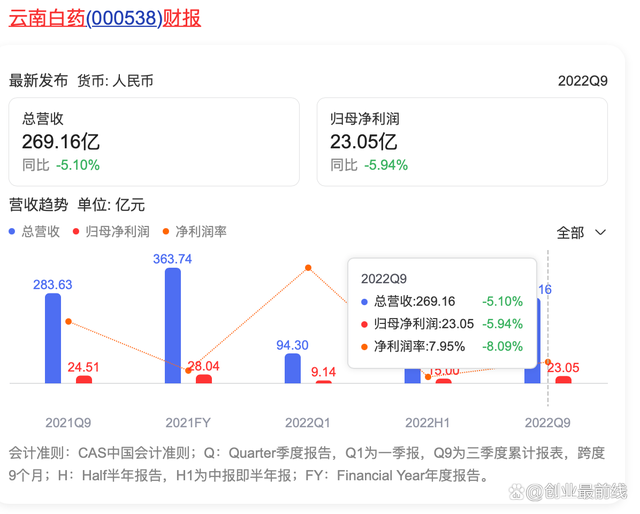Select the 2022Q1 net profit bar 9.14

point(324,382)
